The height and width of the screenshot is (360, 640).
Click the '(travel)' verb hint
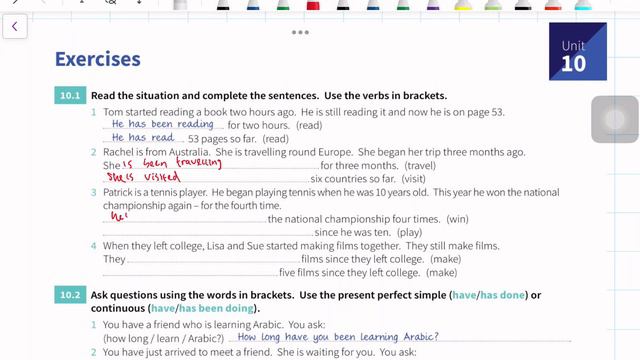click(x=420, y=166)
